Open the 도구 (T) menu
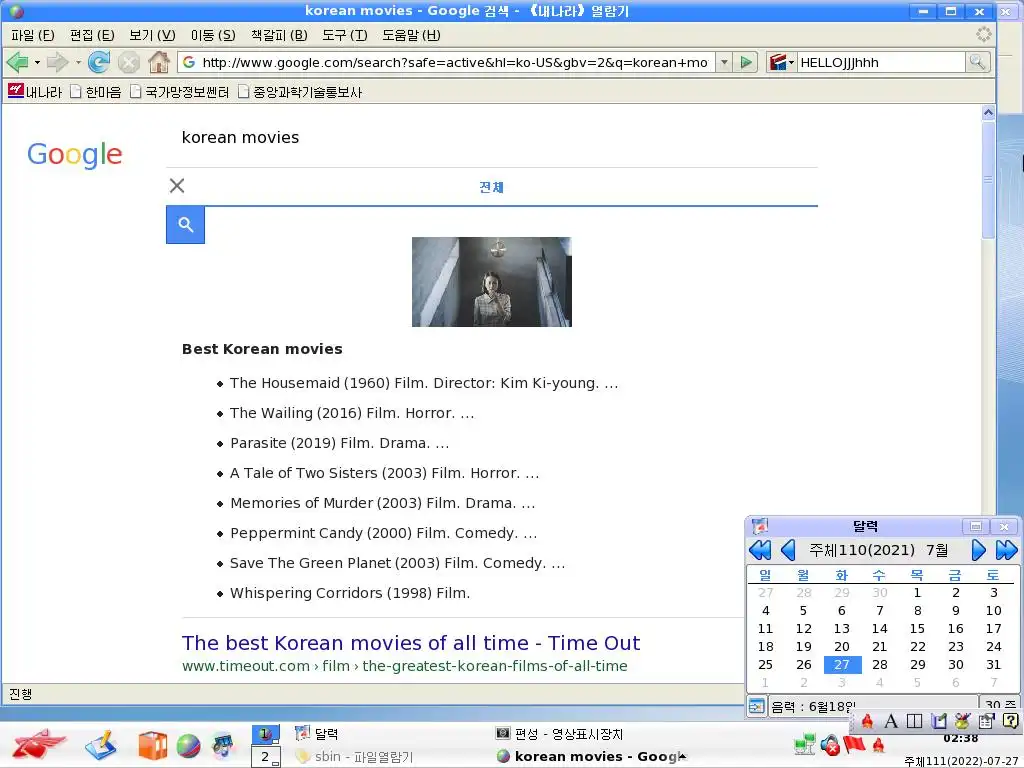Viewport: 1024px width, 768px height. [345, 35]
